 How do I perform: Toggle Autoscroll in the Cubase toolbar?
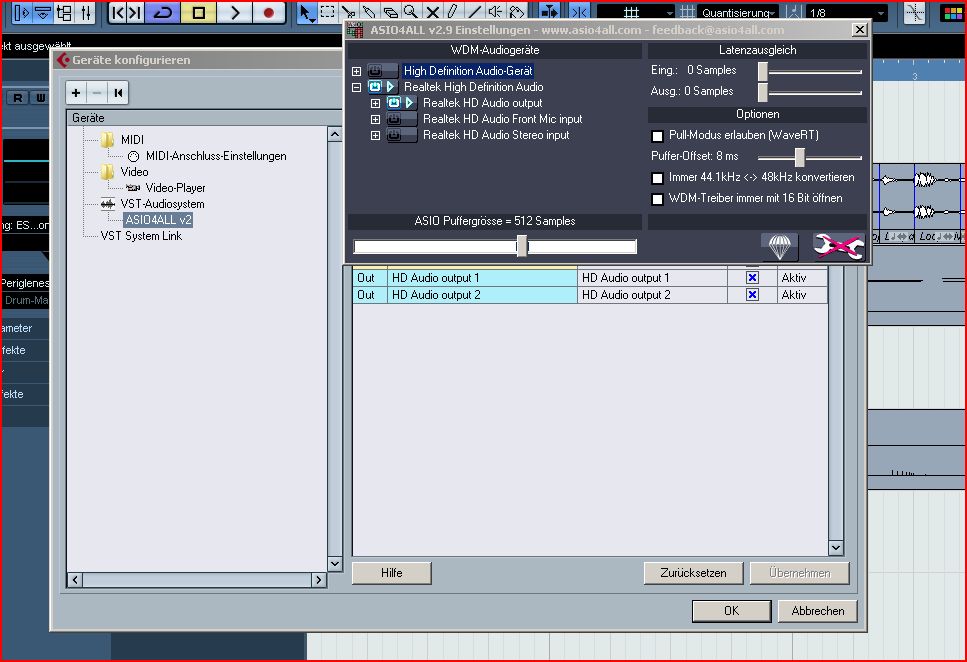549,12
